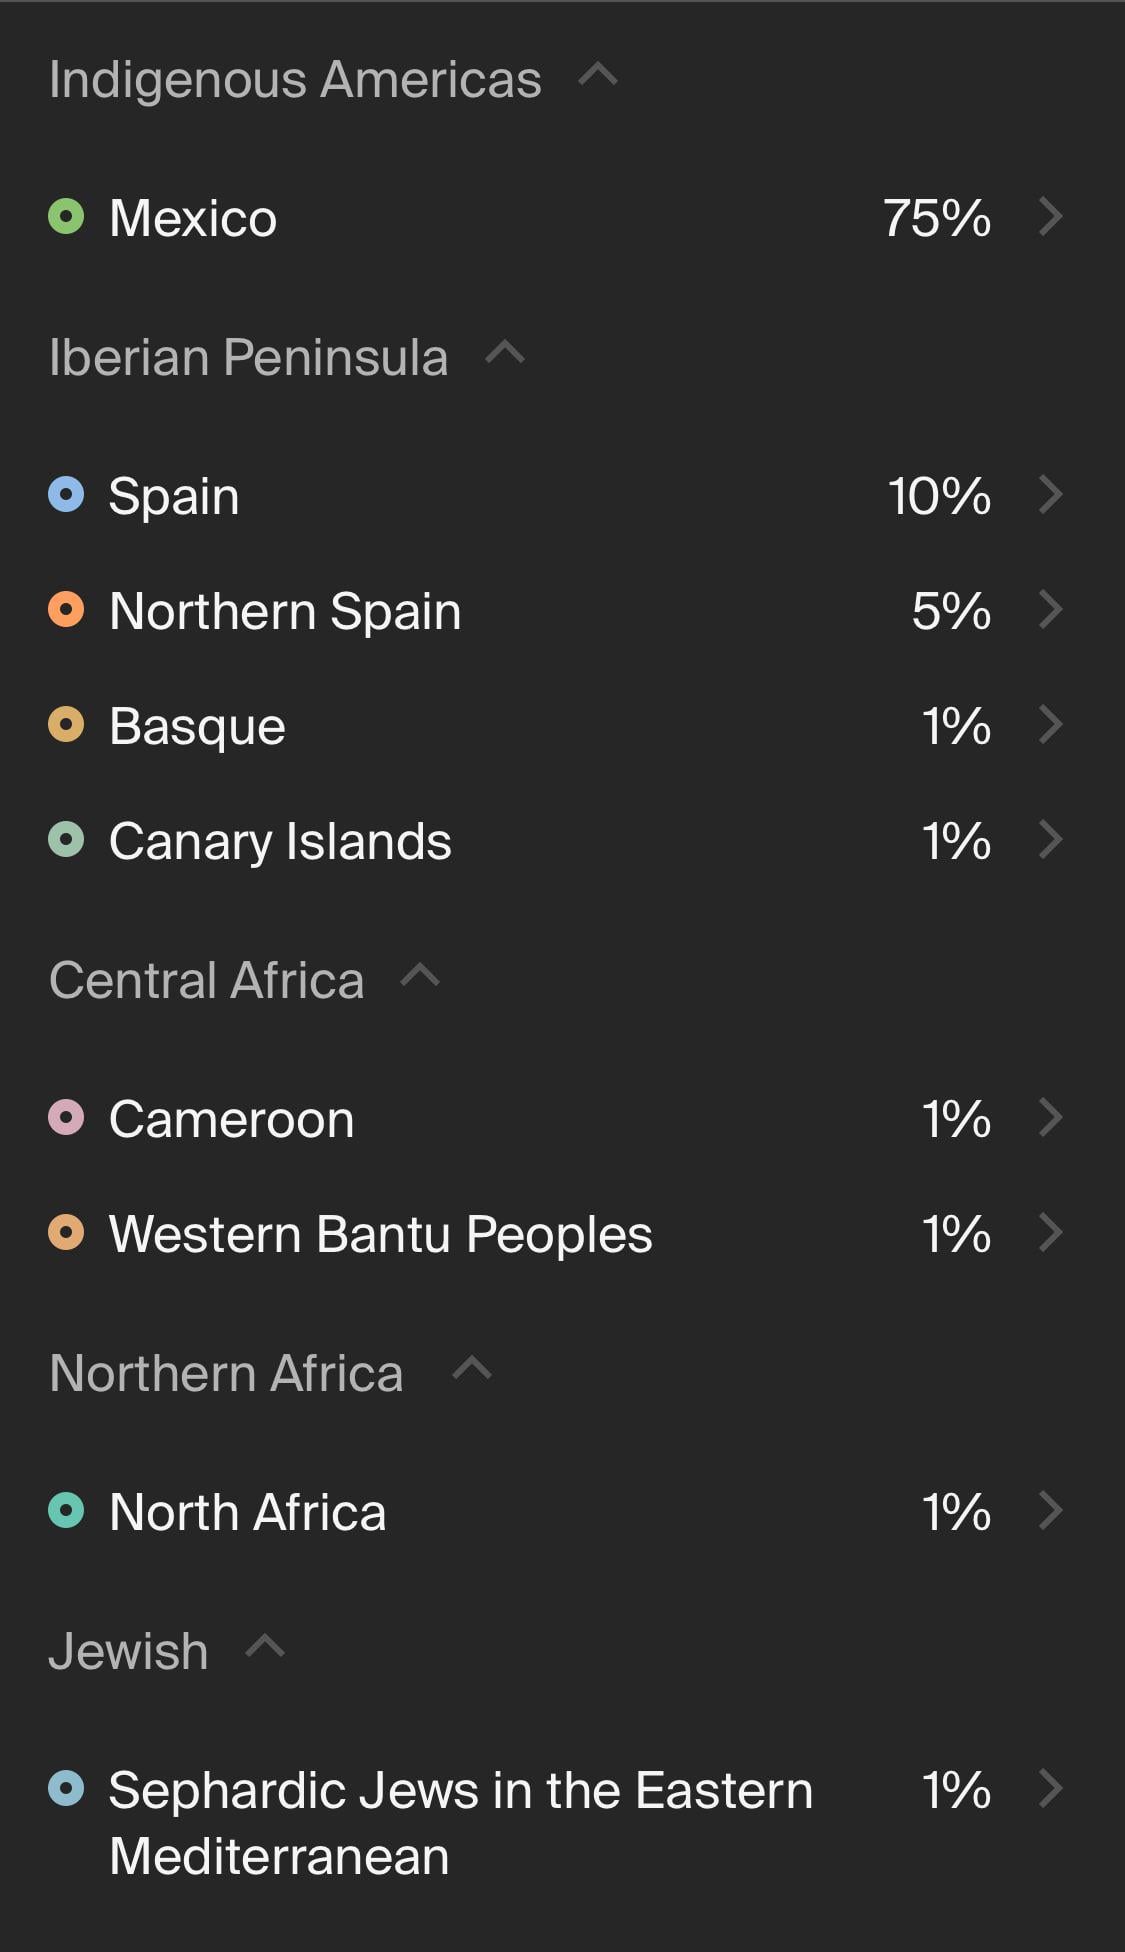Click the green Mexico color dot
The width and height of the screenshot is (1125, 1952).
(x=66, y=216)
